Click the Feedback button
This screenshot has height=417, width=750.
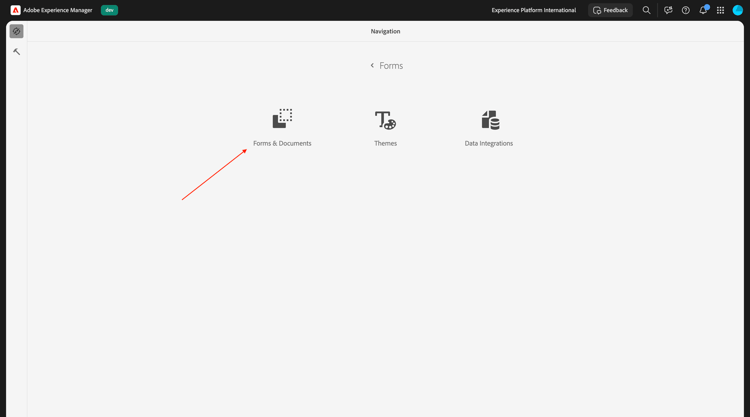610,10
